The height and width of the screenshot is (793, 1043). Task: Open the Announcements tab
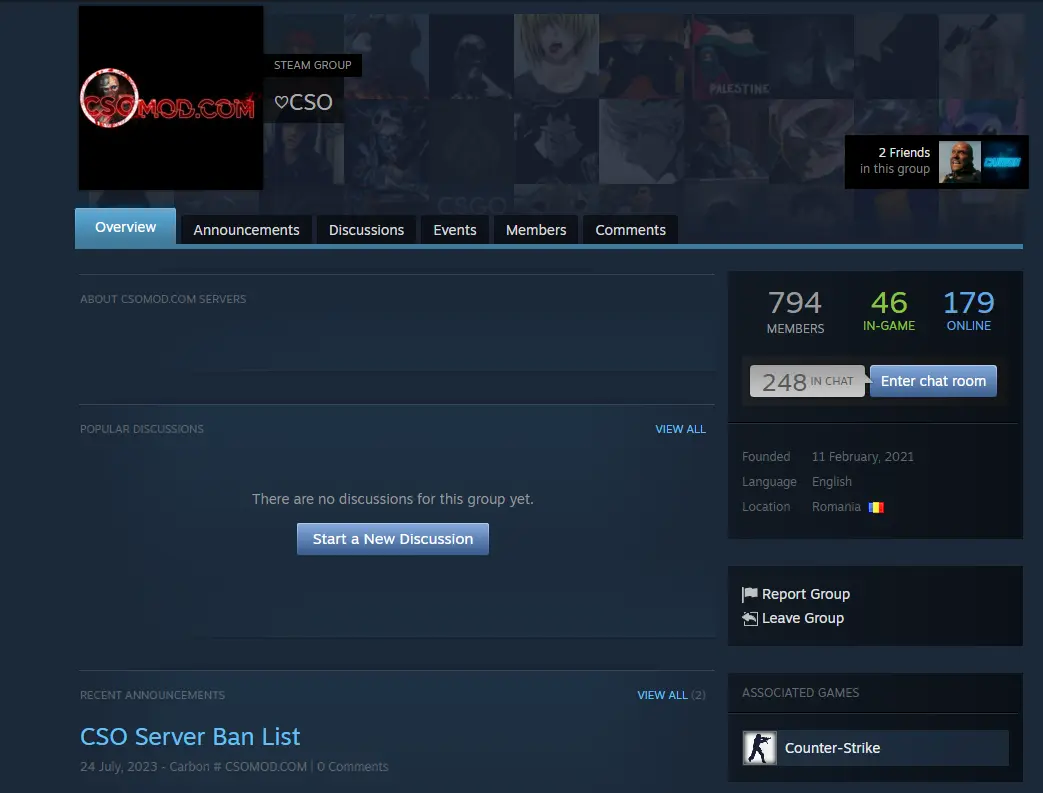[246, 230]
